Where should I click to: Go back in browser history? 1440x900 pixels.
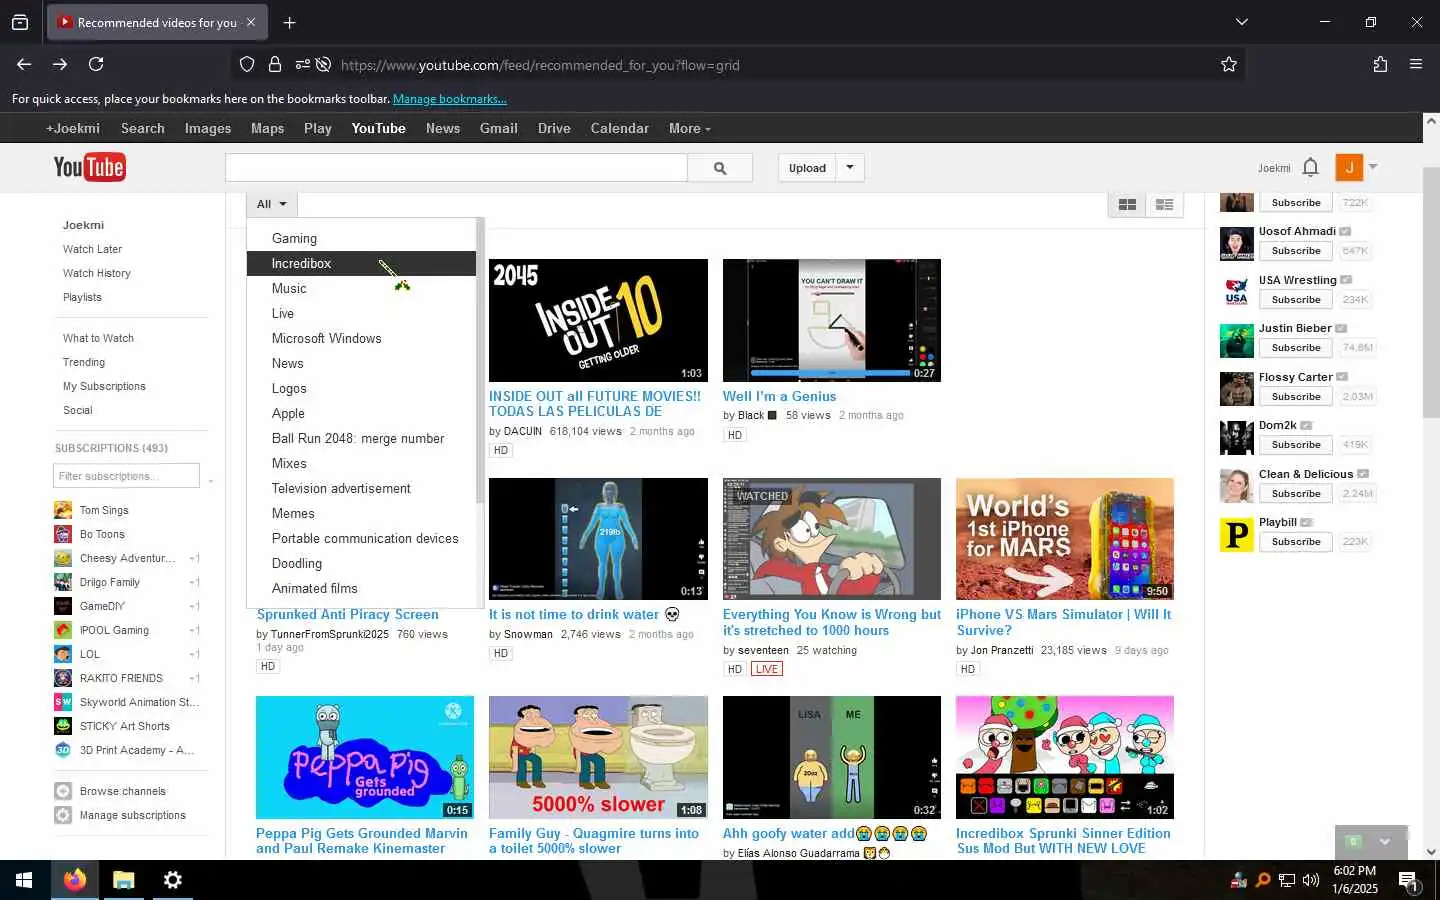coord(24,64)
